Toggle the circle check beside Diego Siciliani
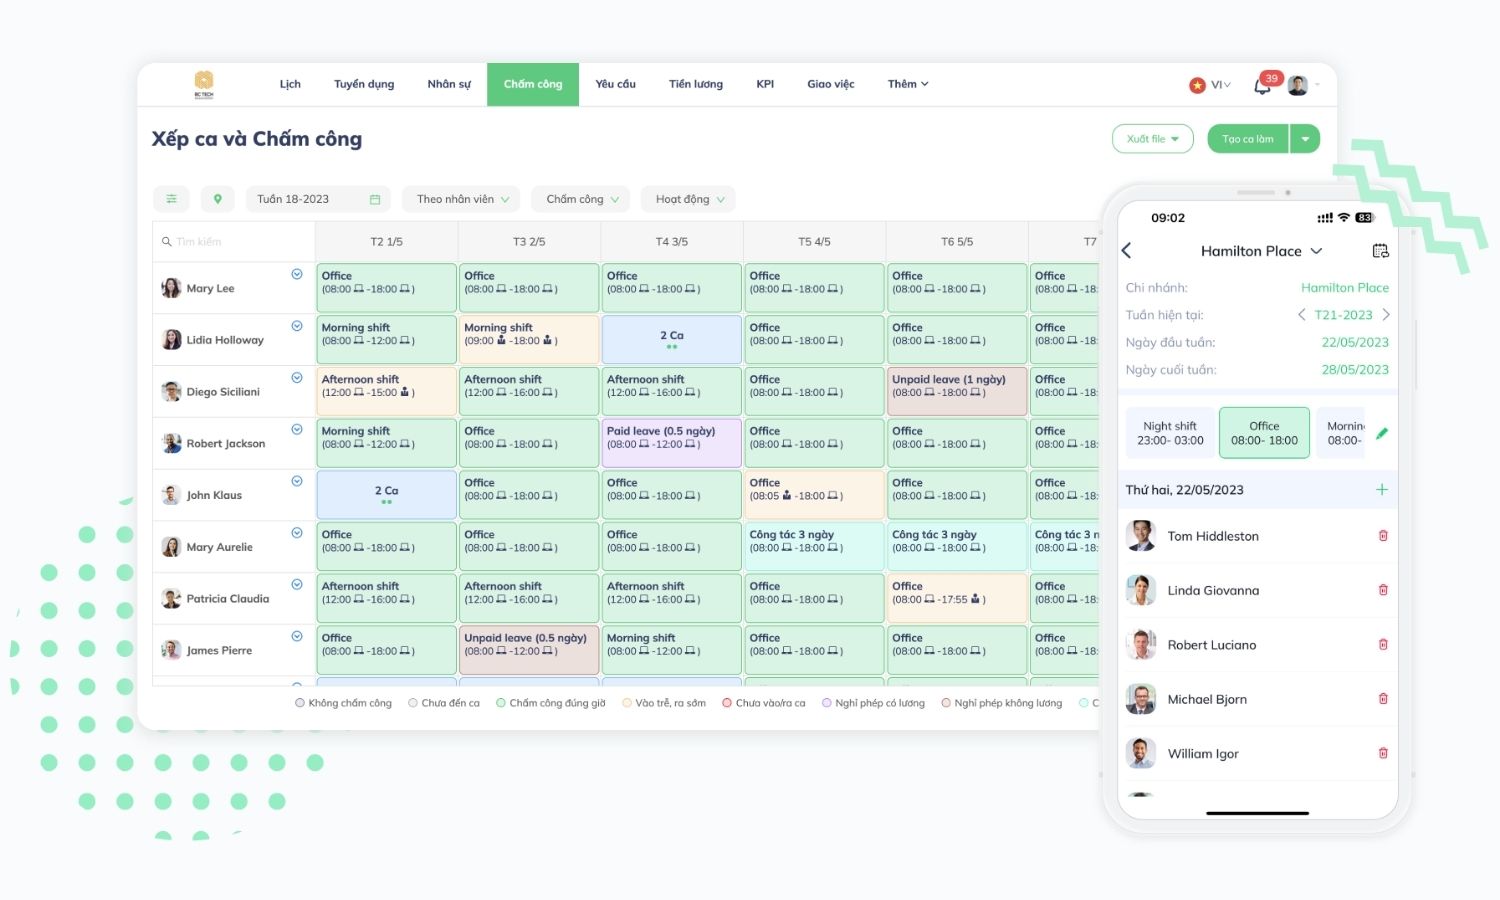 (x=297, y=378)
